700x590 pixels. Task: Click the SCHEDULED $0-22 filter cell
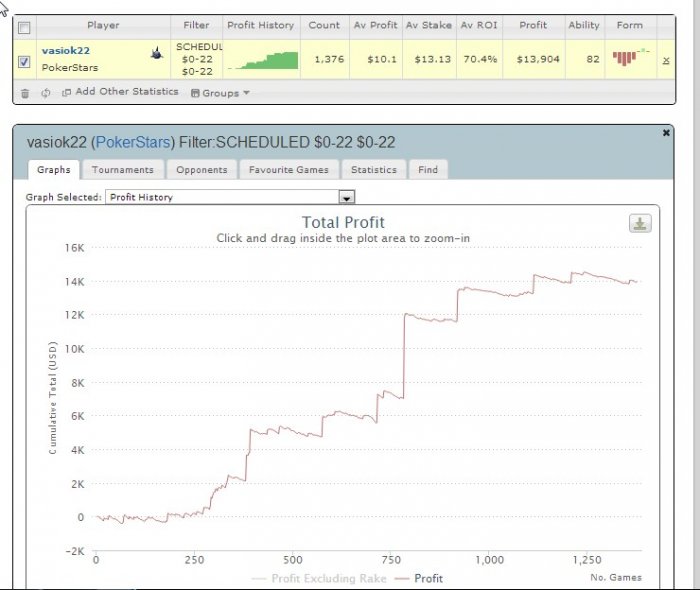(x=197, y=59)
